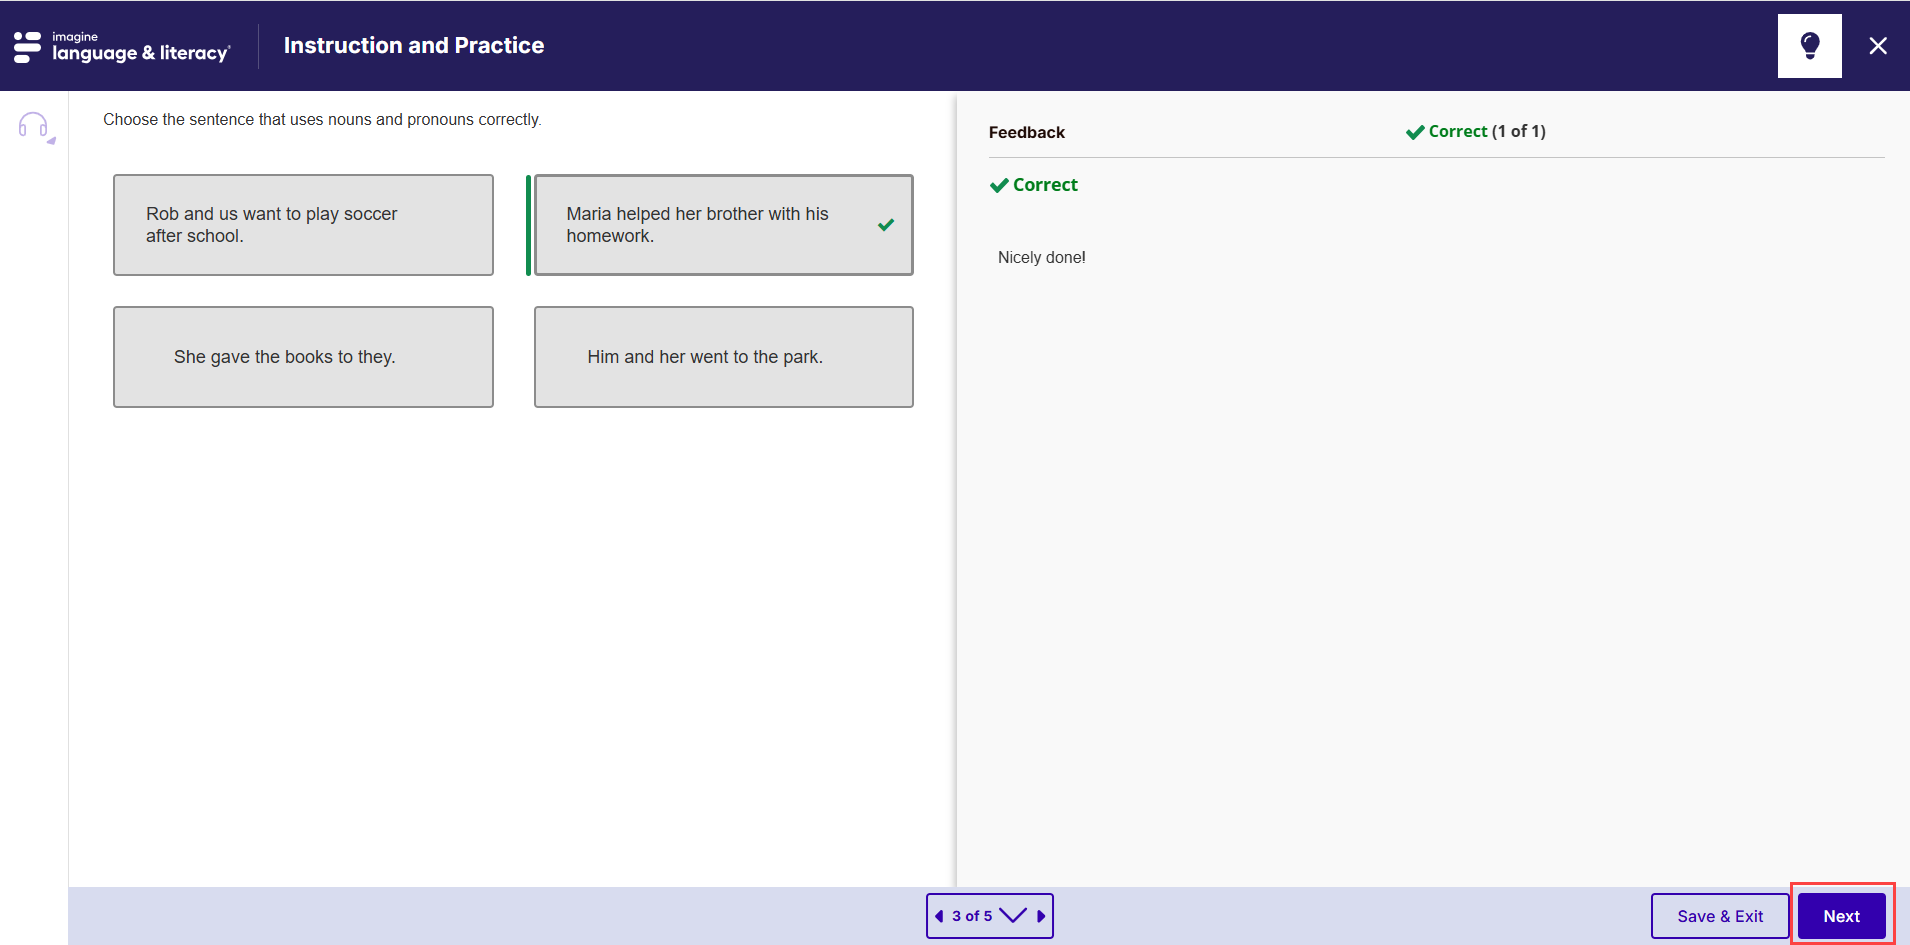Click the green checkmark on the Maria answer
The image size is (1910, 945).
click(886, 225)
